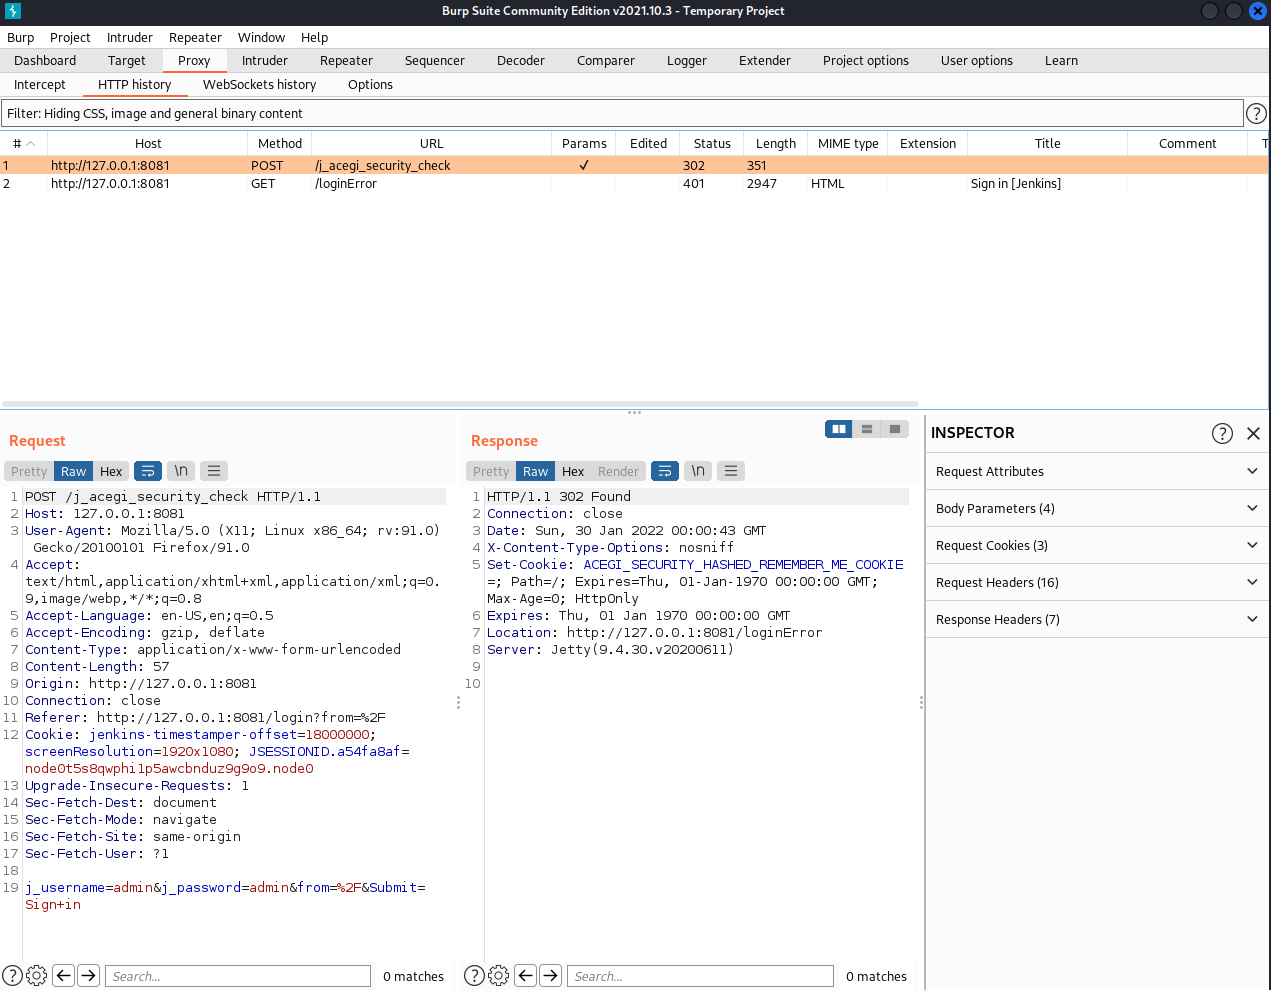Open Response search help icon
This screenshot has width=1271, height=990.
coord(475,976)
